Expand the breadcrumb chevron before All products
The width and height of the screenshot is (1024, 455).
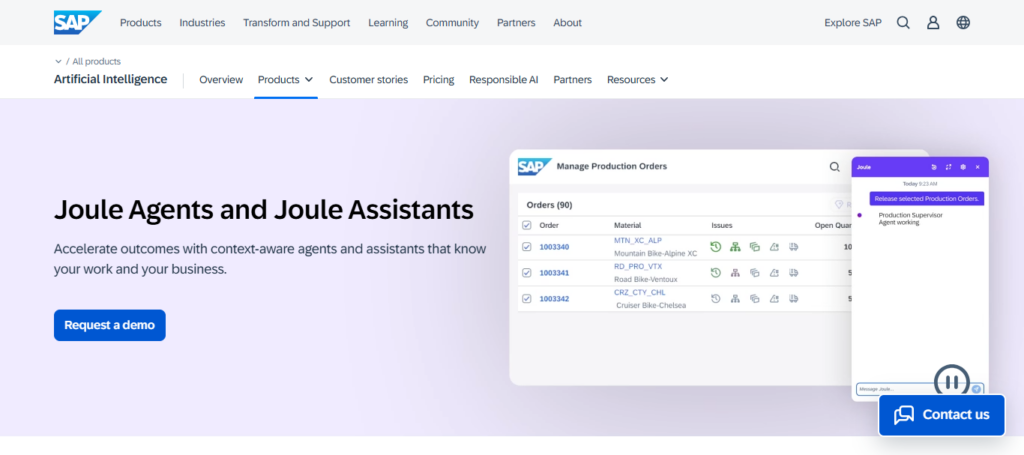click(58, 61)
